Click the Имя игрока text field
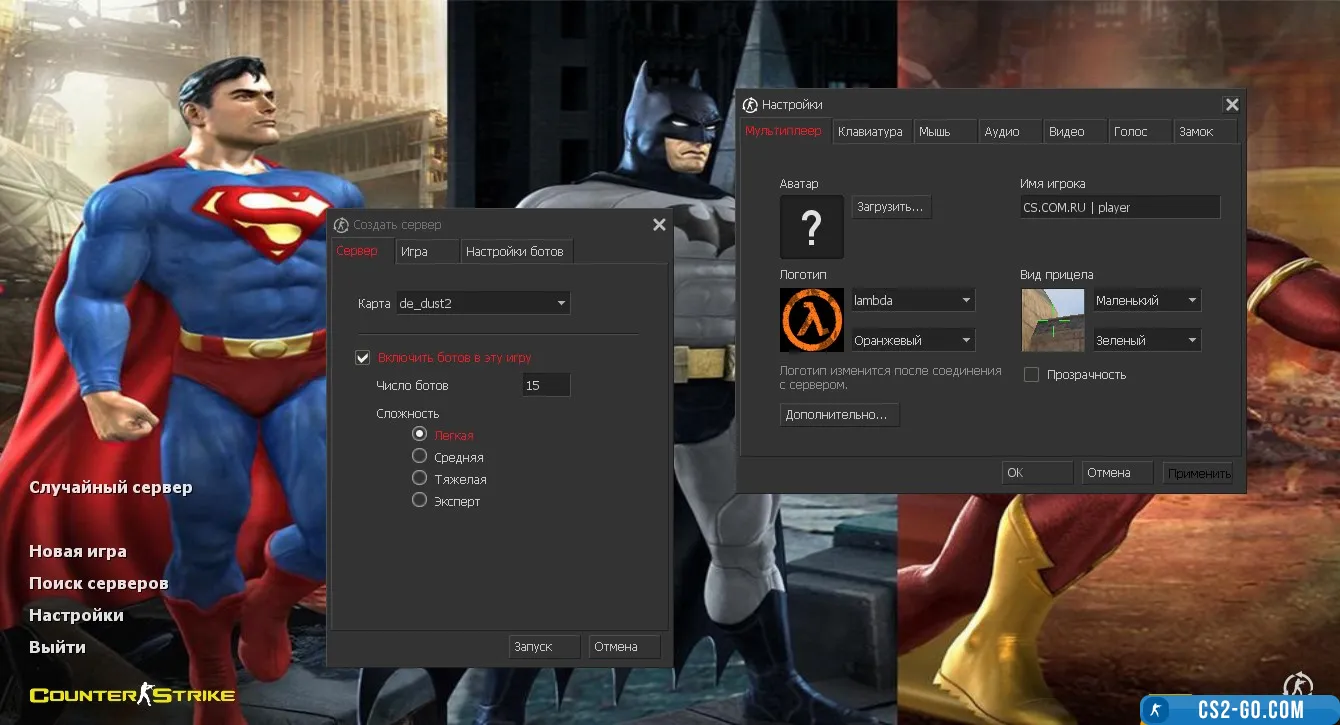The image size is (1340, 725). click(x=1118, y=207)
